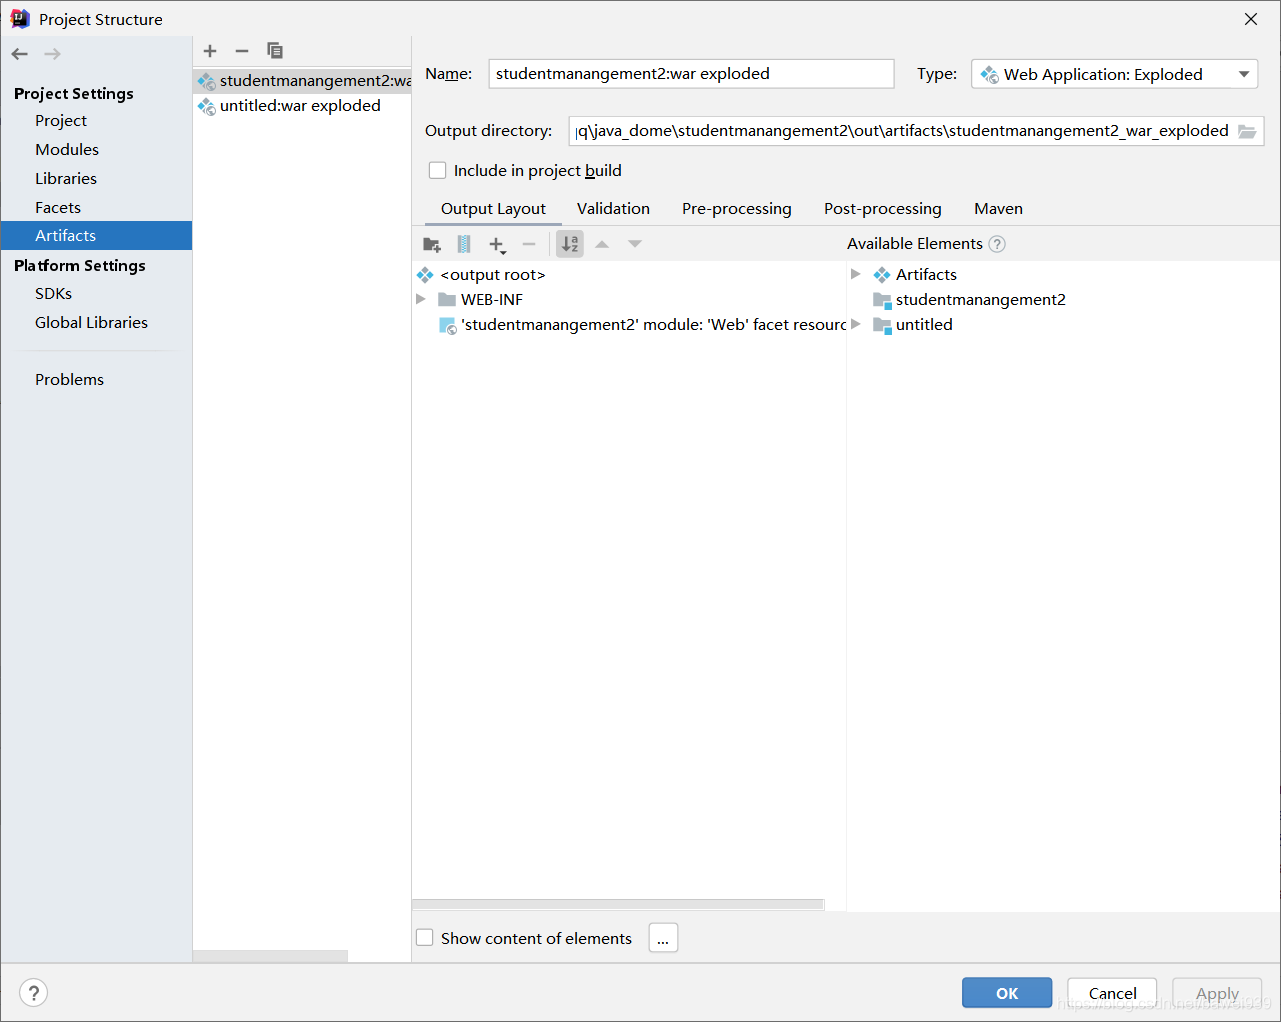The height and width of the screenshot is (1022, 1281).
Task: Select the studentmanangement2:war exploded artifact
Action: coord(302,81)
